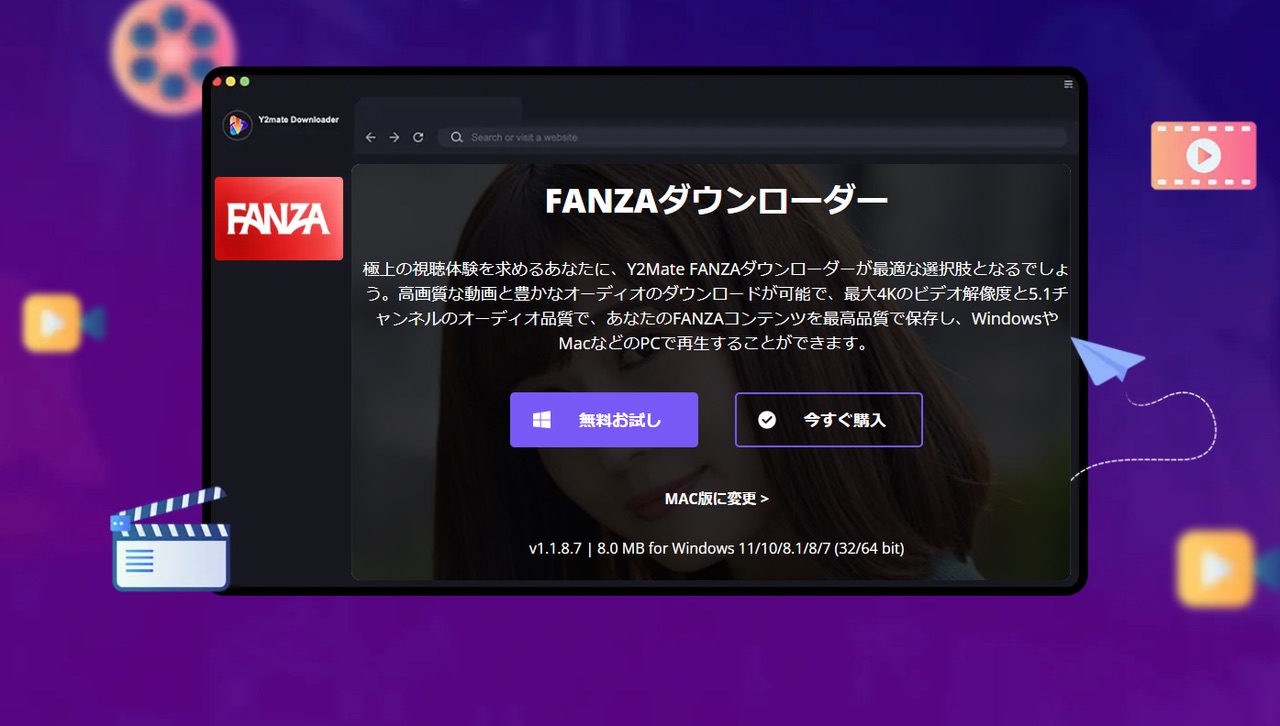
Task: Click the green maximize window dot
Action: point(245,81)
